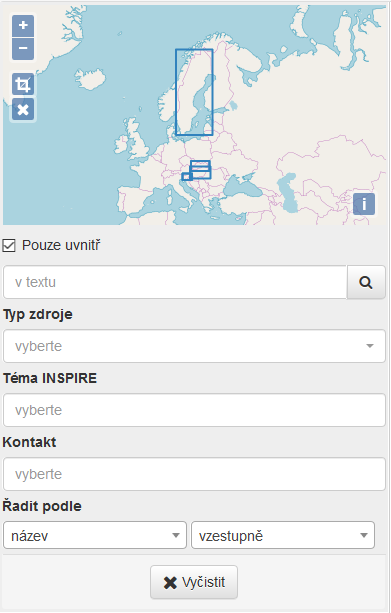The width and height of the screenshot is (391, 613).
Task: Expand Typ zdroje via its arrow
Action: click(x=369, y=346)
